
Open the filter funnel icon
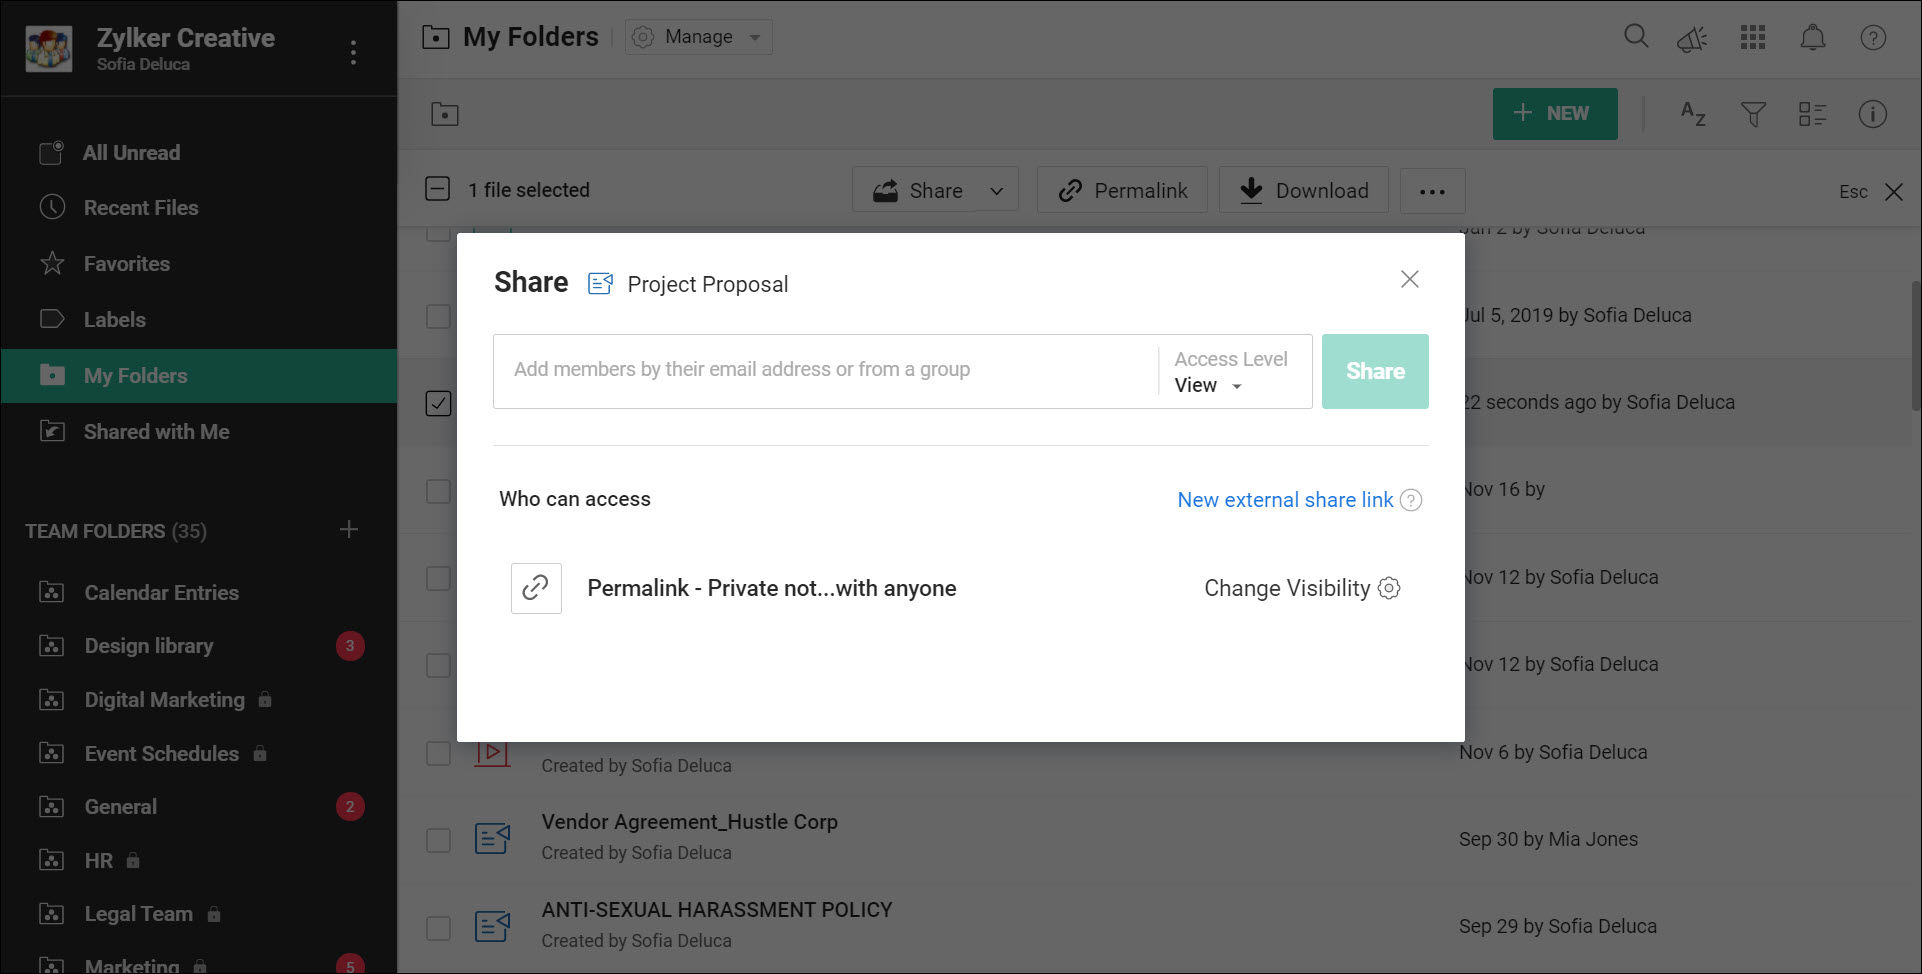pyautogui.click(x=1752, y=114)
